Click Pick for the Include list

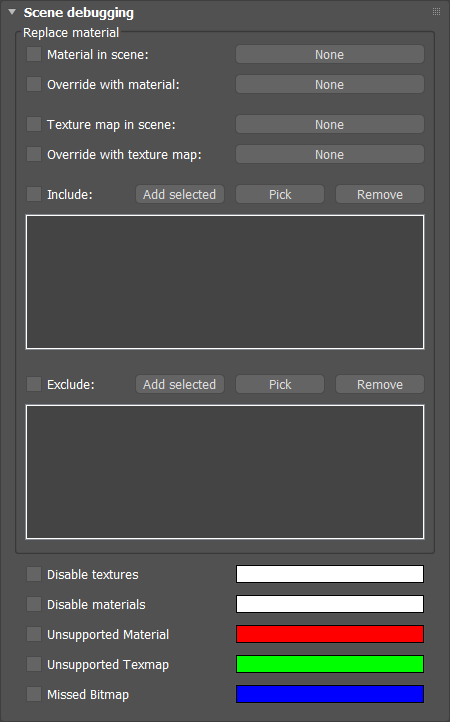pos(280,194)
